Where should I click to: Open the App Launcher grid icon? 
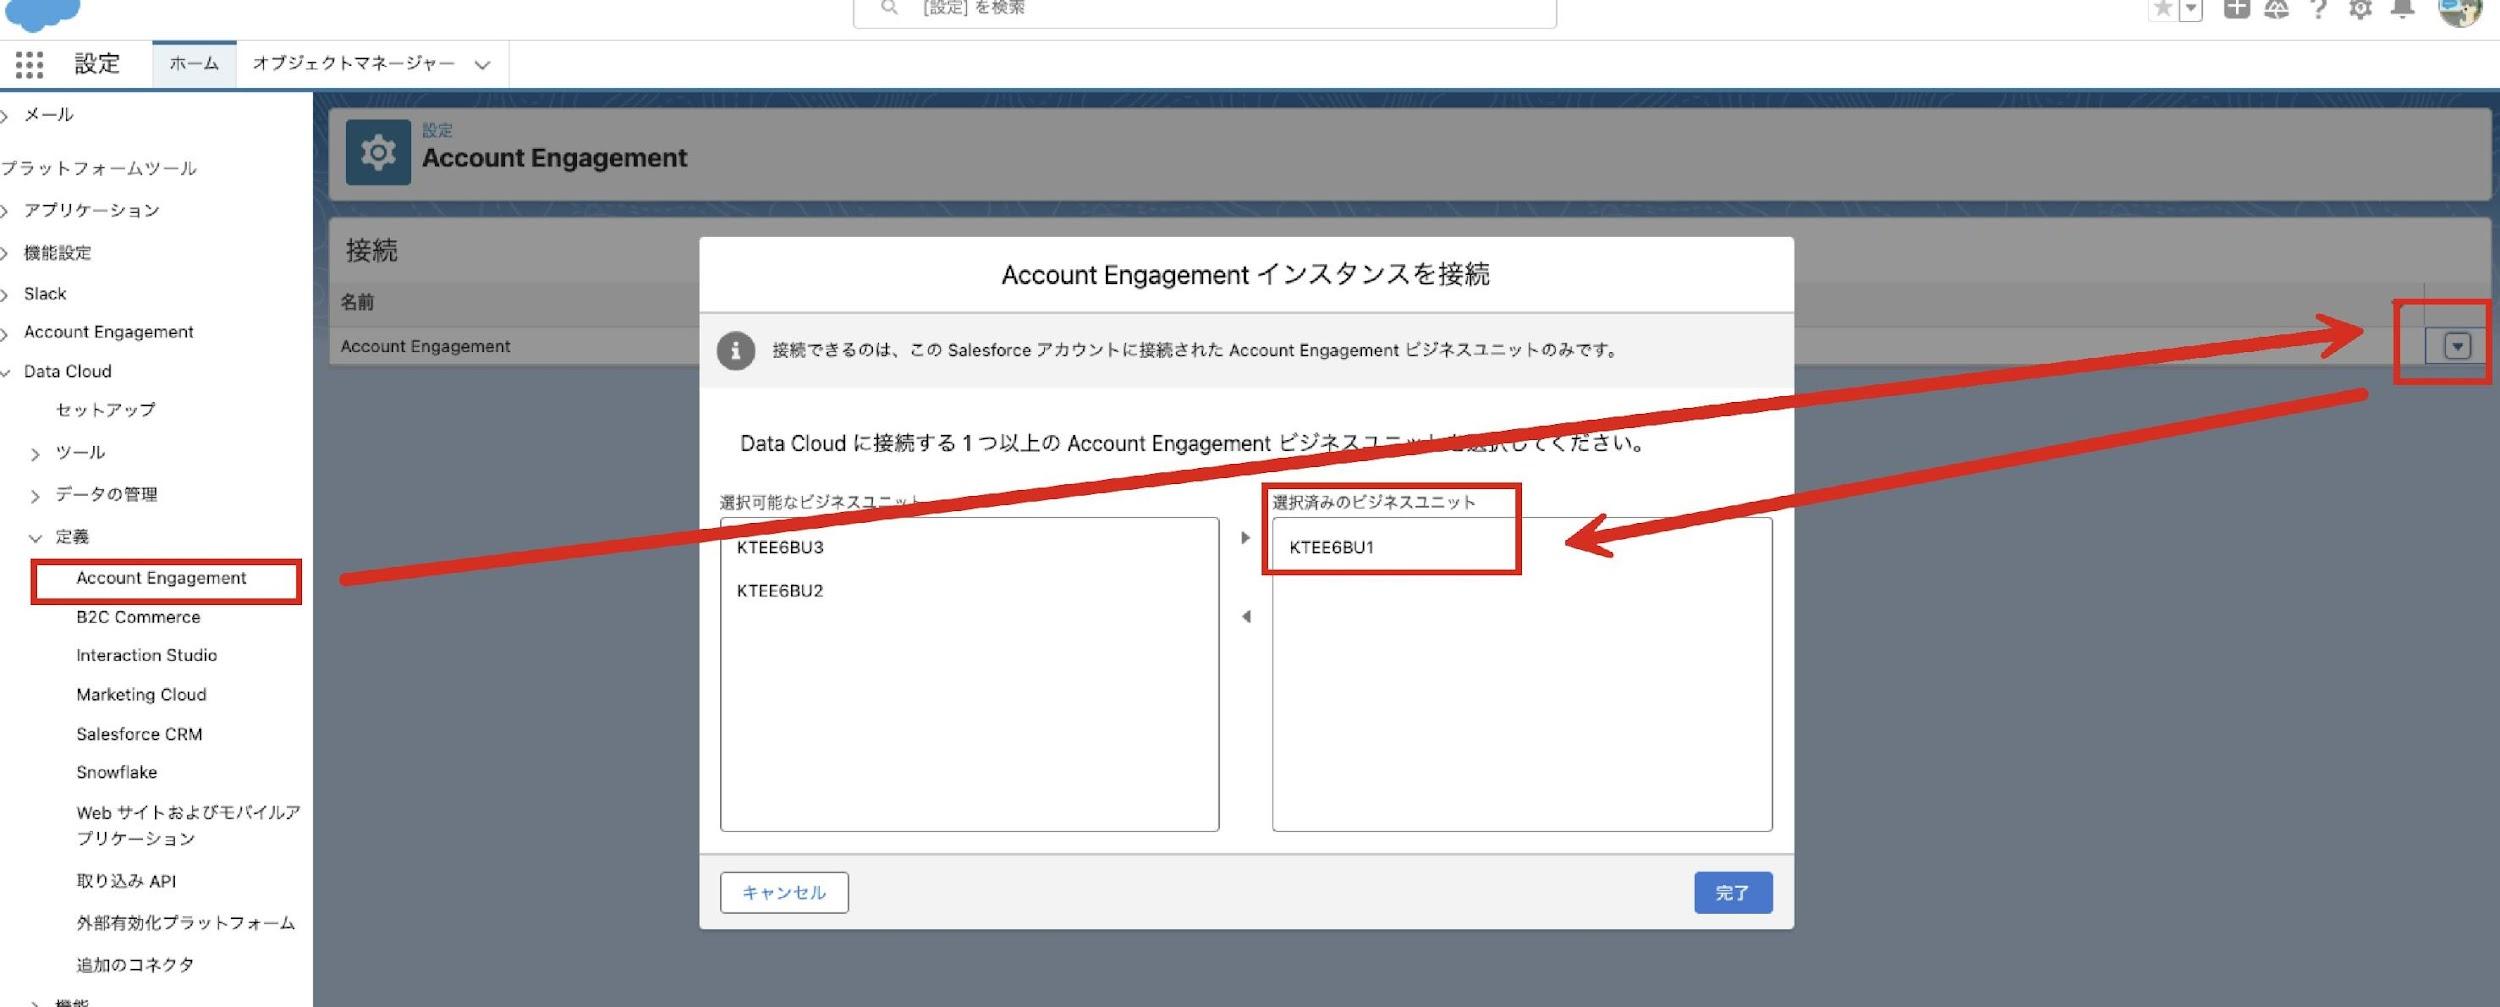pos(29,65)
